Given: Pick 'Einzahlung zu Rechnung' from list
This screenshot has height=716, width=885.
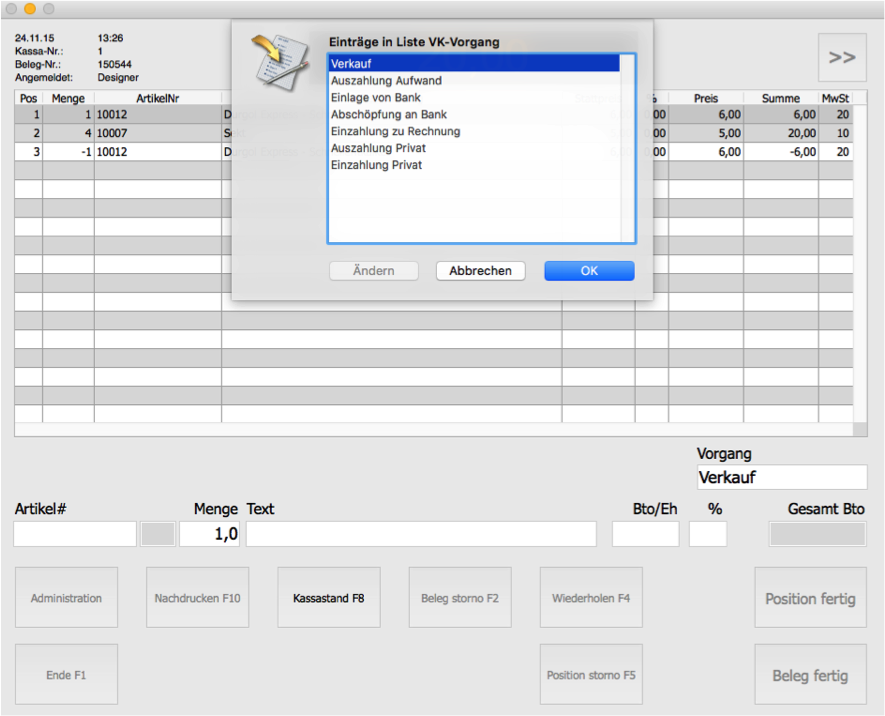Looking at the screenshot, I should pos(395,132).
